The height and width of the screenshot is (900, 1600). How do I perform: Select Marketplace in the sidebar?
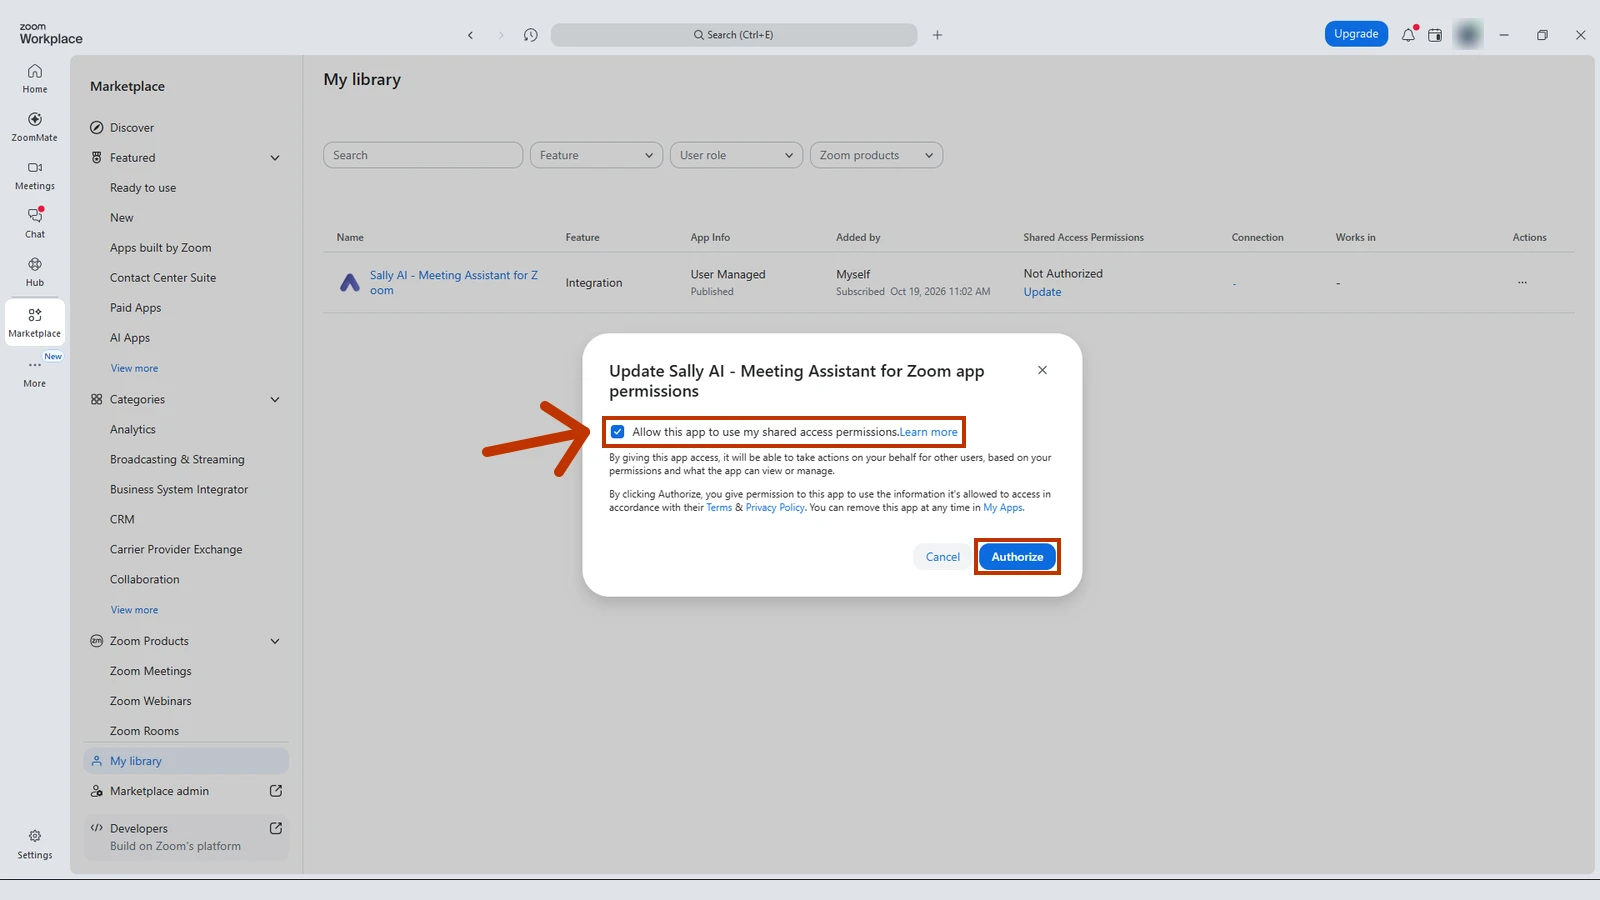click(x=35, y=322)
